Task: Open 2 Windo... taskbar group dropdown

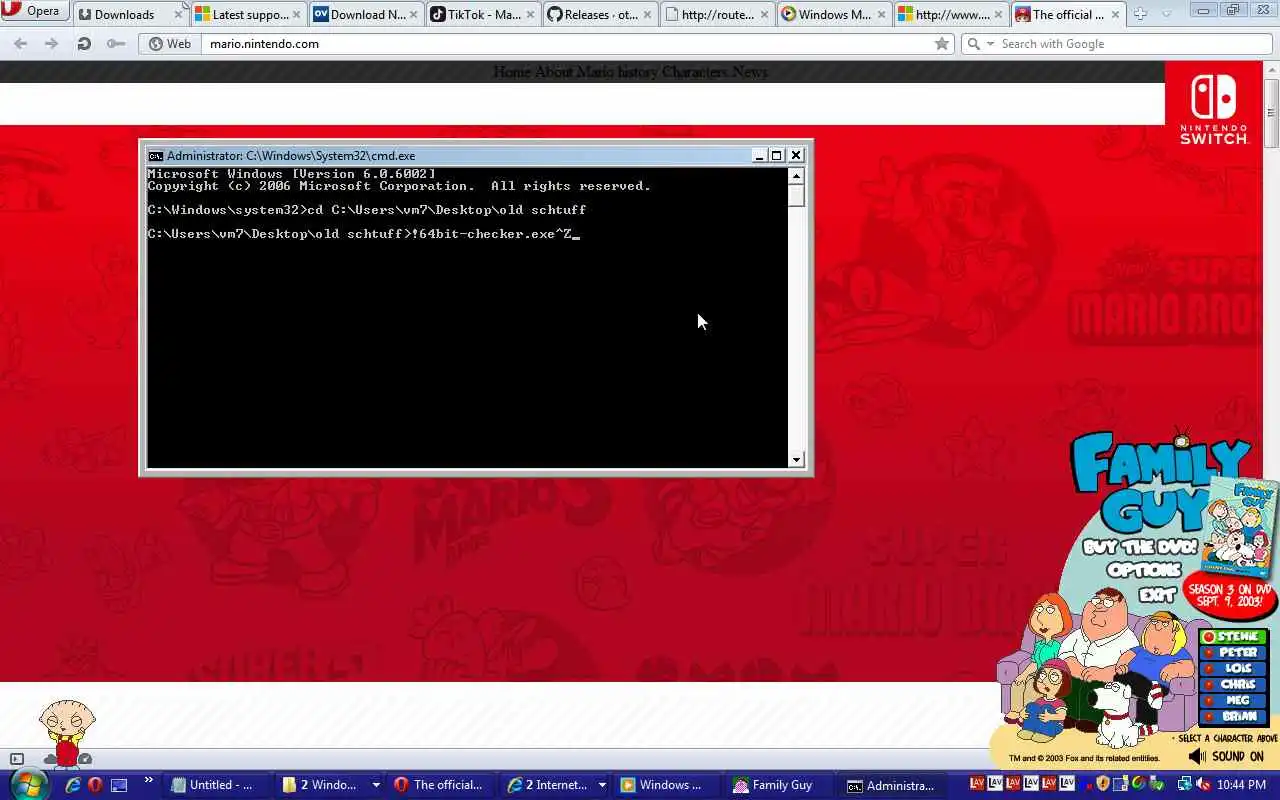Action: click(x=376, y=785)
